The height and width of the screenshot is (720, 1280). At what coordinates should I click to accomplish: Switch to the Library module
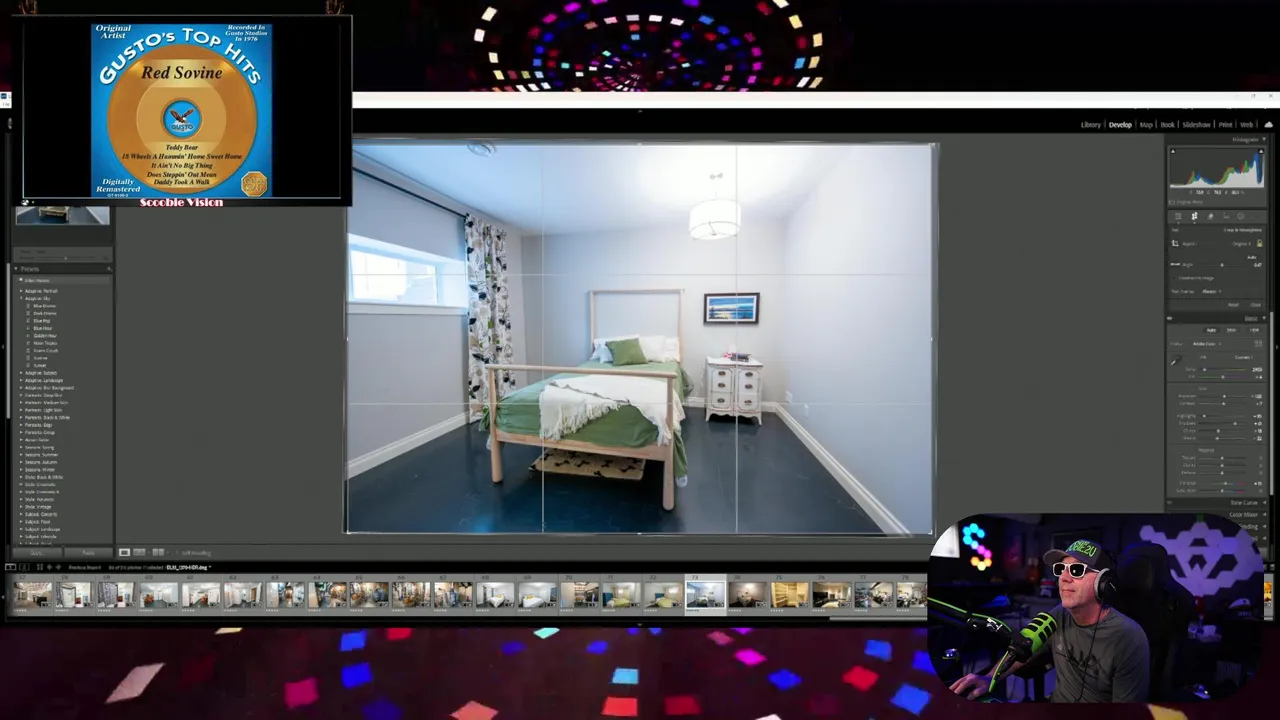(x=1091, y=125)
